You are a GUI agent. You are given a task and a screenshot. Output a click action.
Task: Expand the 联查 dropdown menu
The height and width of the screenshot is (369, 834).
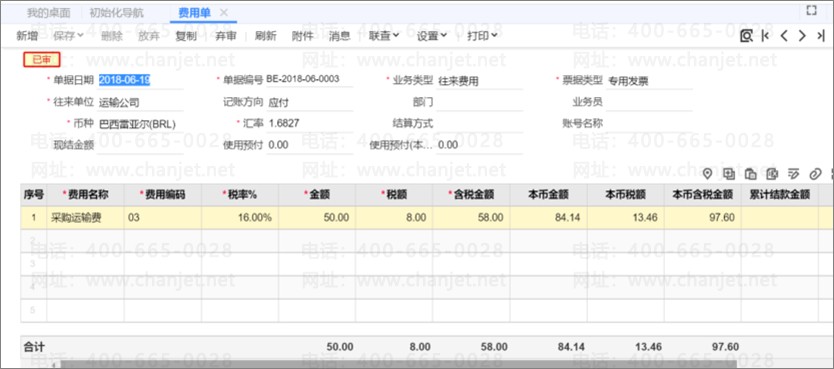383,36
